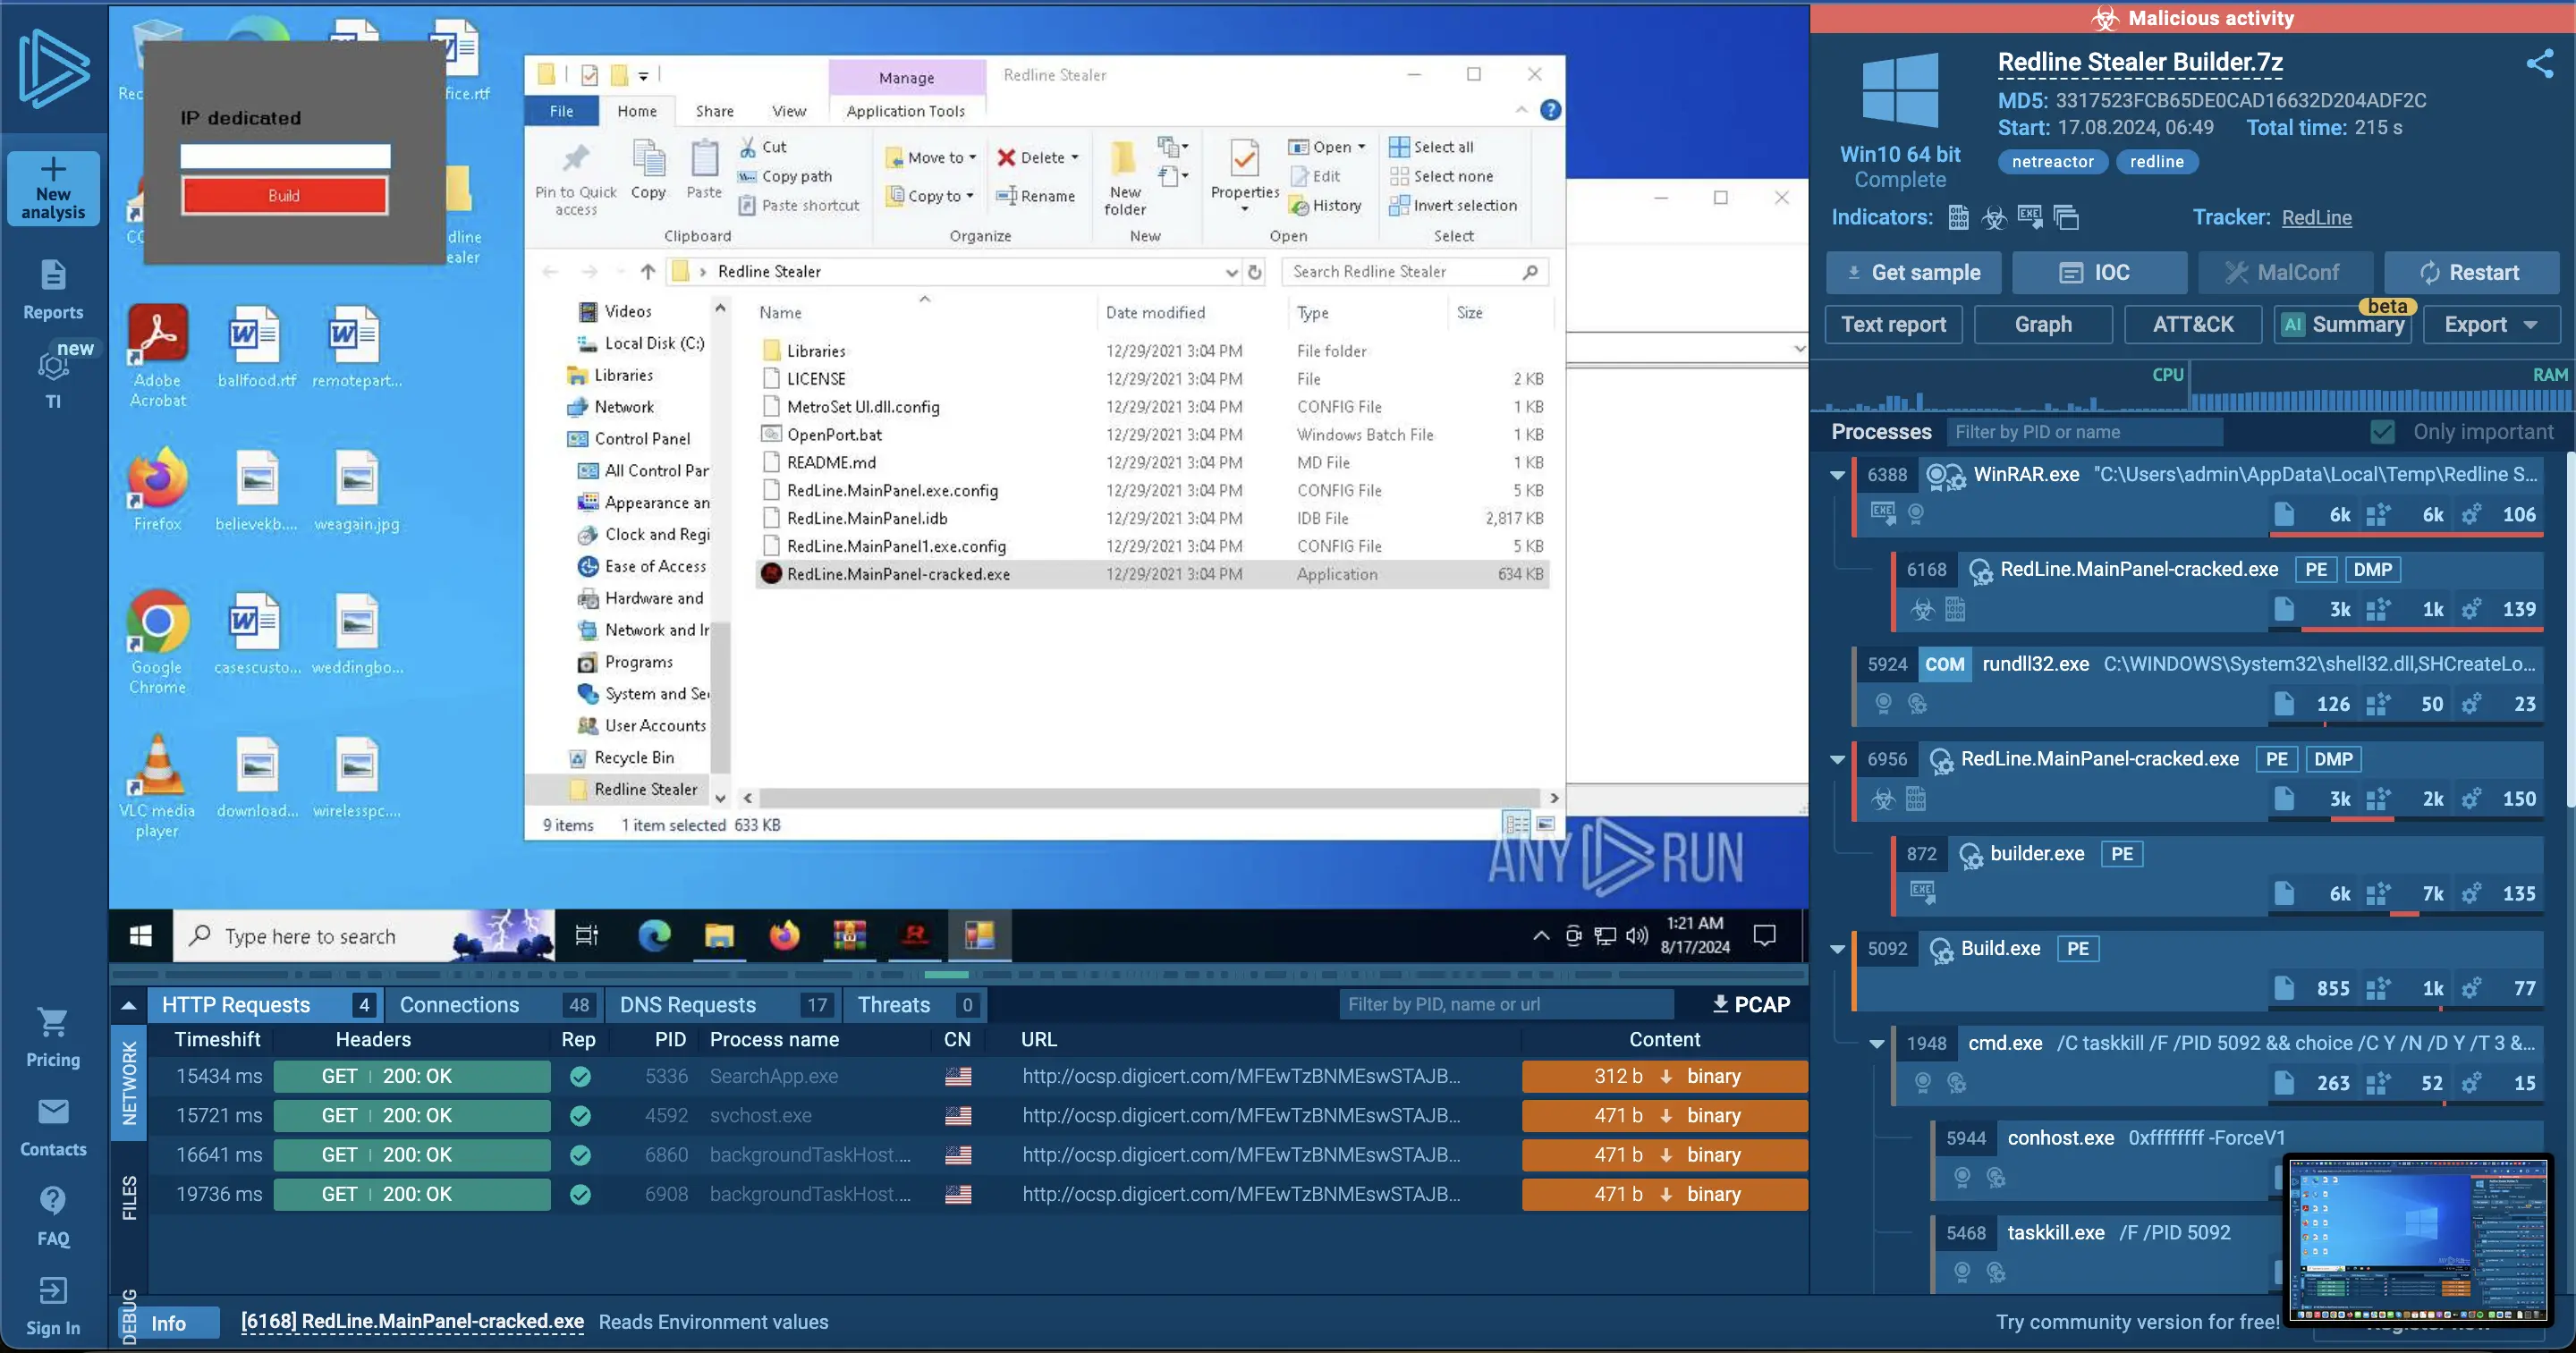Click the Filter by PID or name field
The height and width of the screenshot is (1353, 2576).
[x=2084, y=432]
